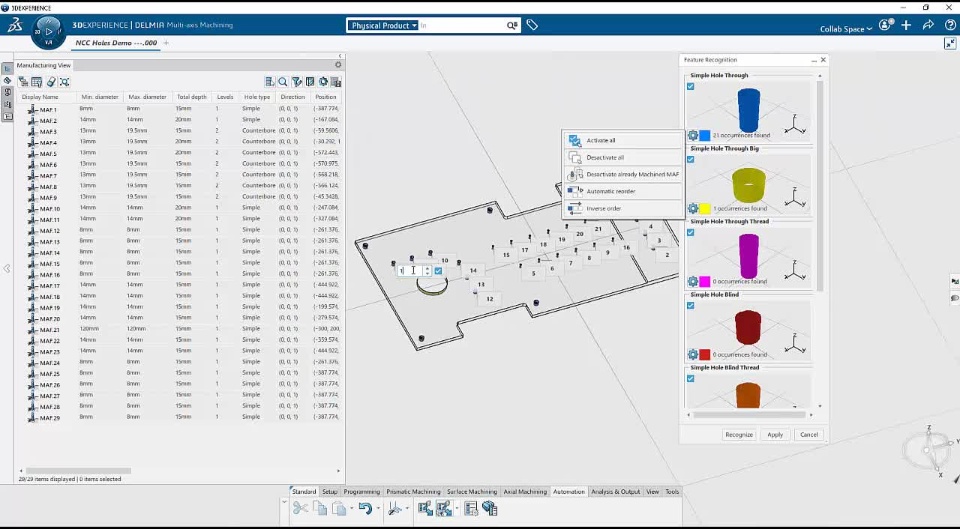
Task: Click the blue gear icon in Manufacturing View toolbar
Action: coord(323,81)
